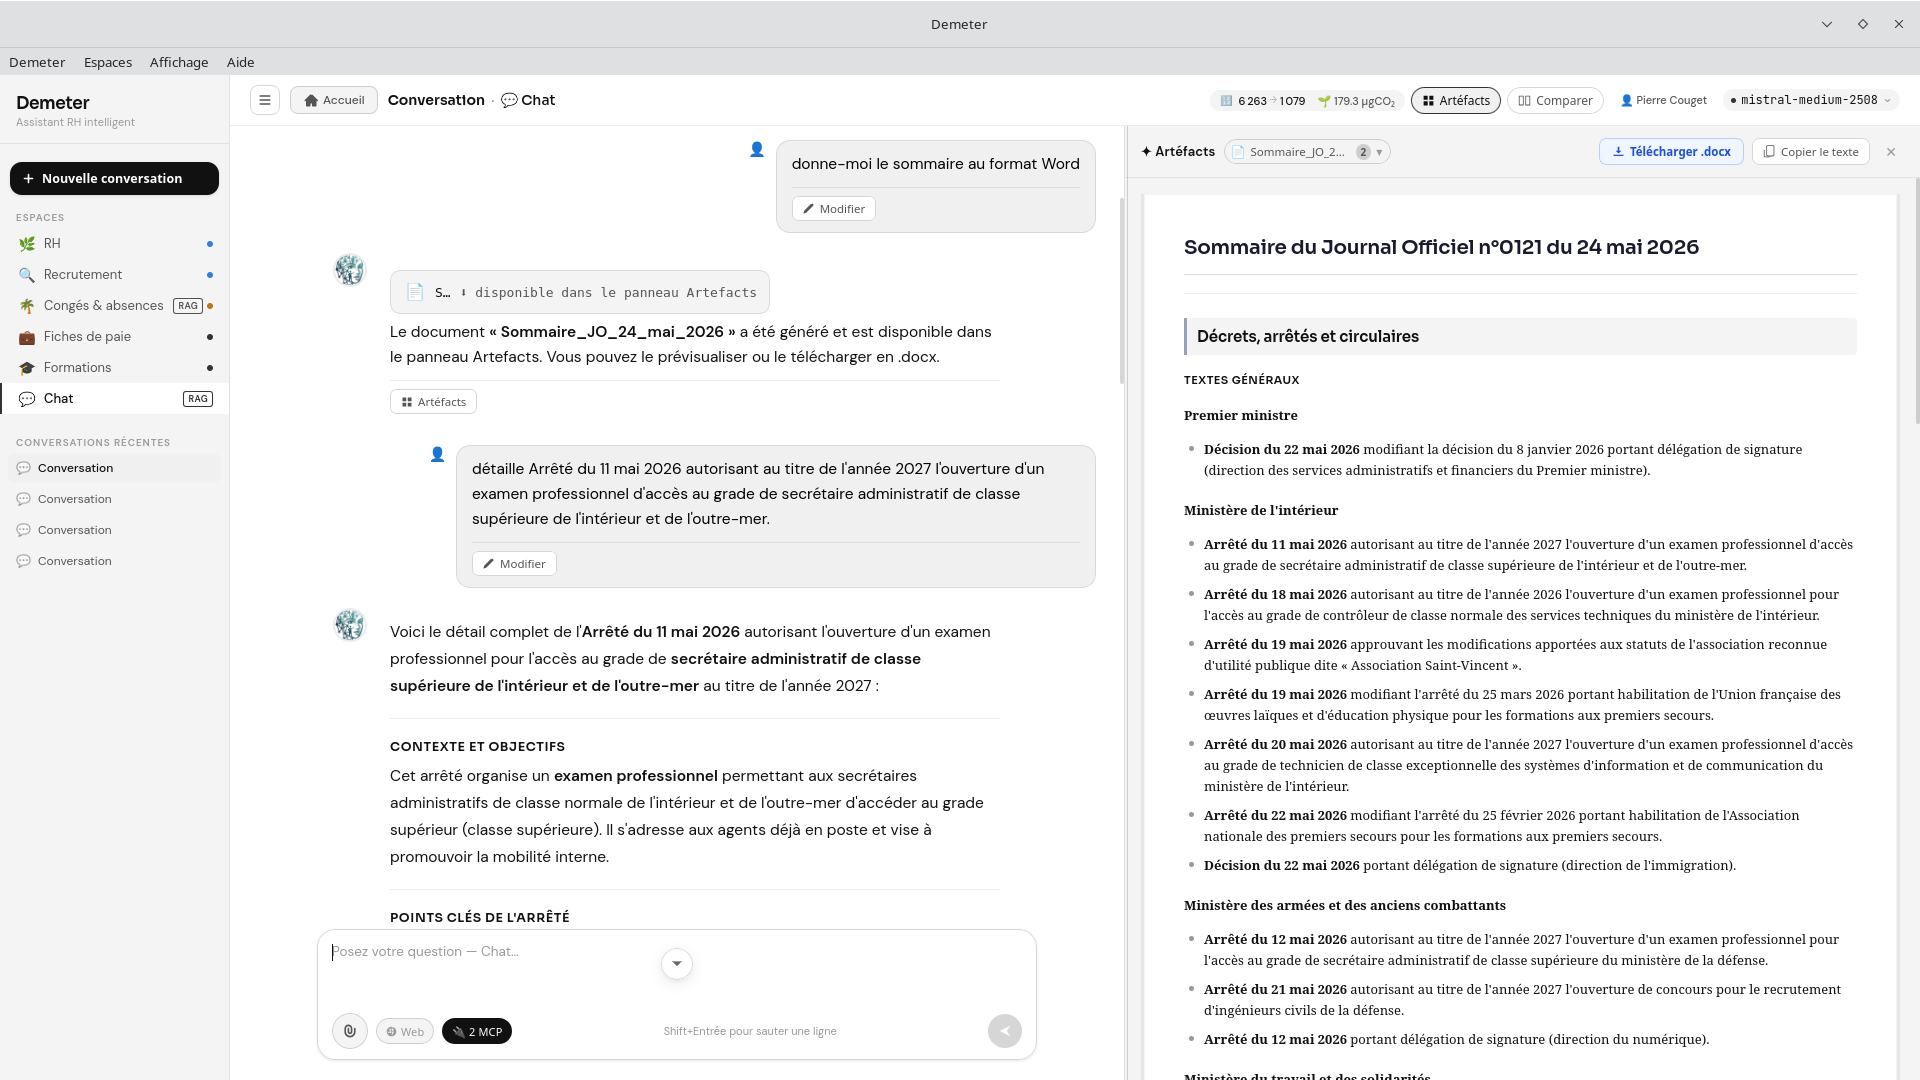Send message with arrow button
The width and height of the screenshot is (1920, 1080).
1005,1031
